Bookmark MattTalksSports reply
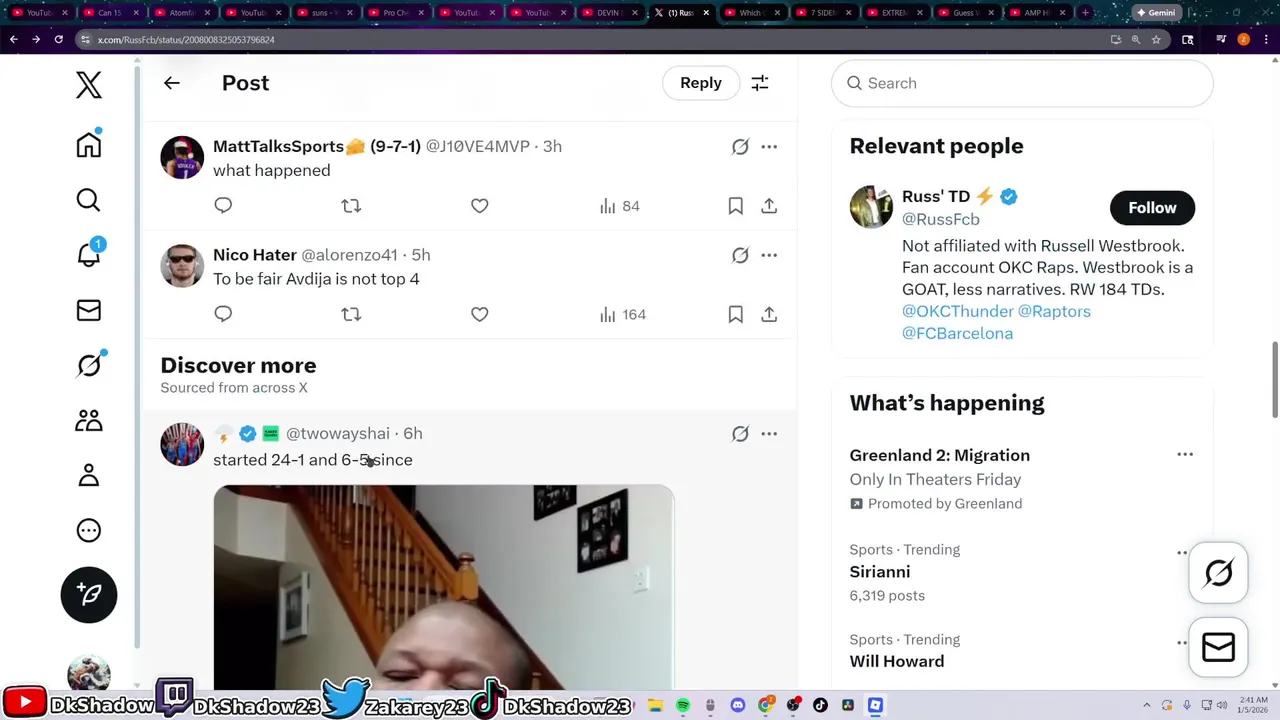The image size is (1280, 720). click(736, 206)
